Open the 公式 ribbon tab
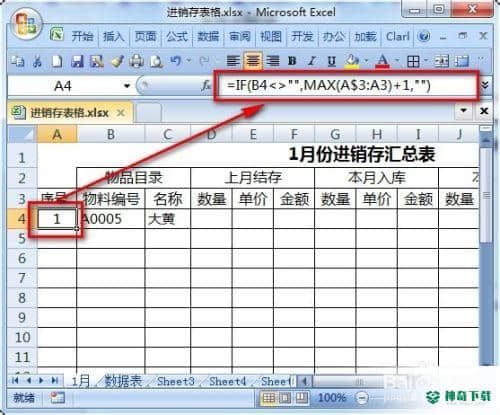 coord(177,36)
